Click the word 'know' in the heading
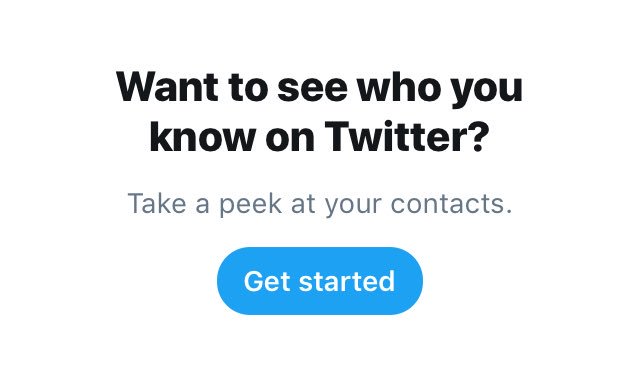 202,136
